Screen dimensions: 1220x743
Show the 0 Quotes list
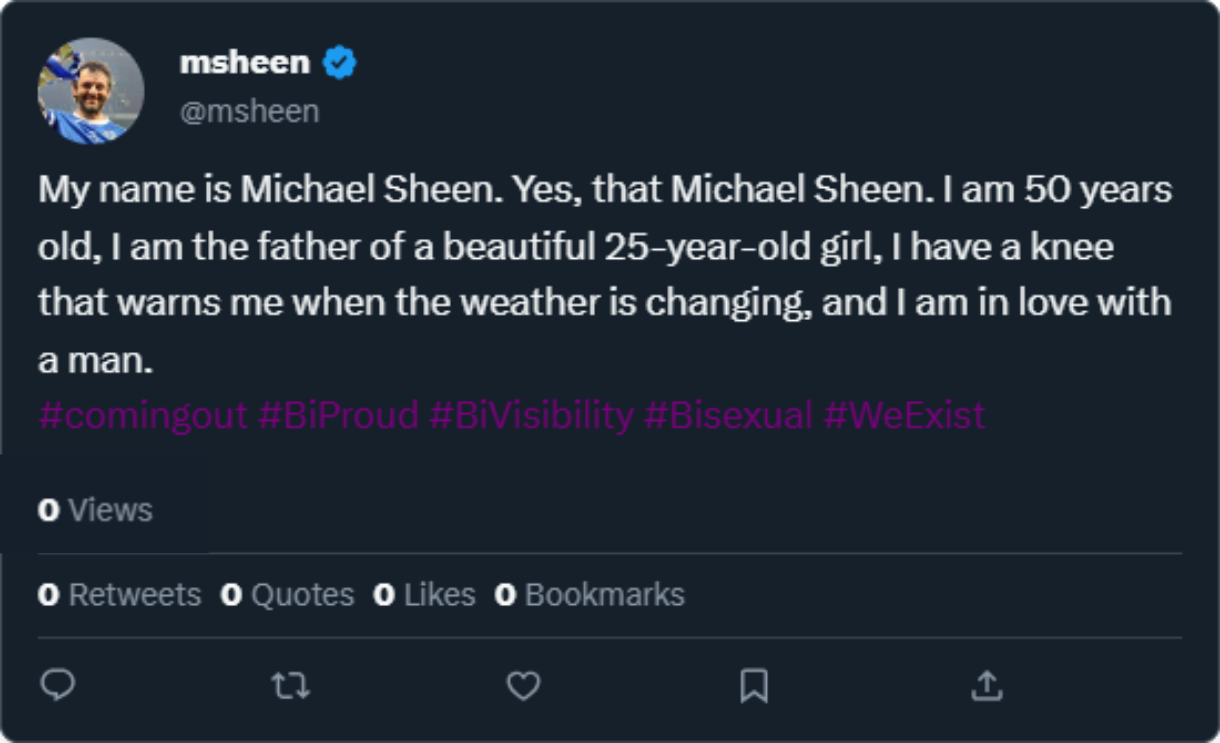click(288, 595)
